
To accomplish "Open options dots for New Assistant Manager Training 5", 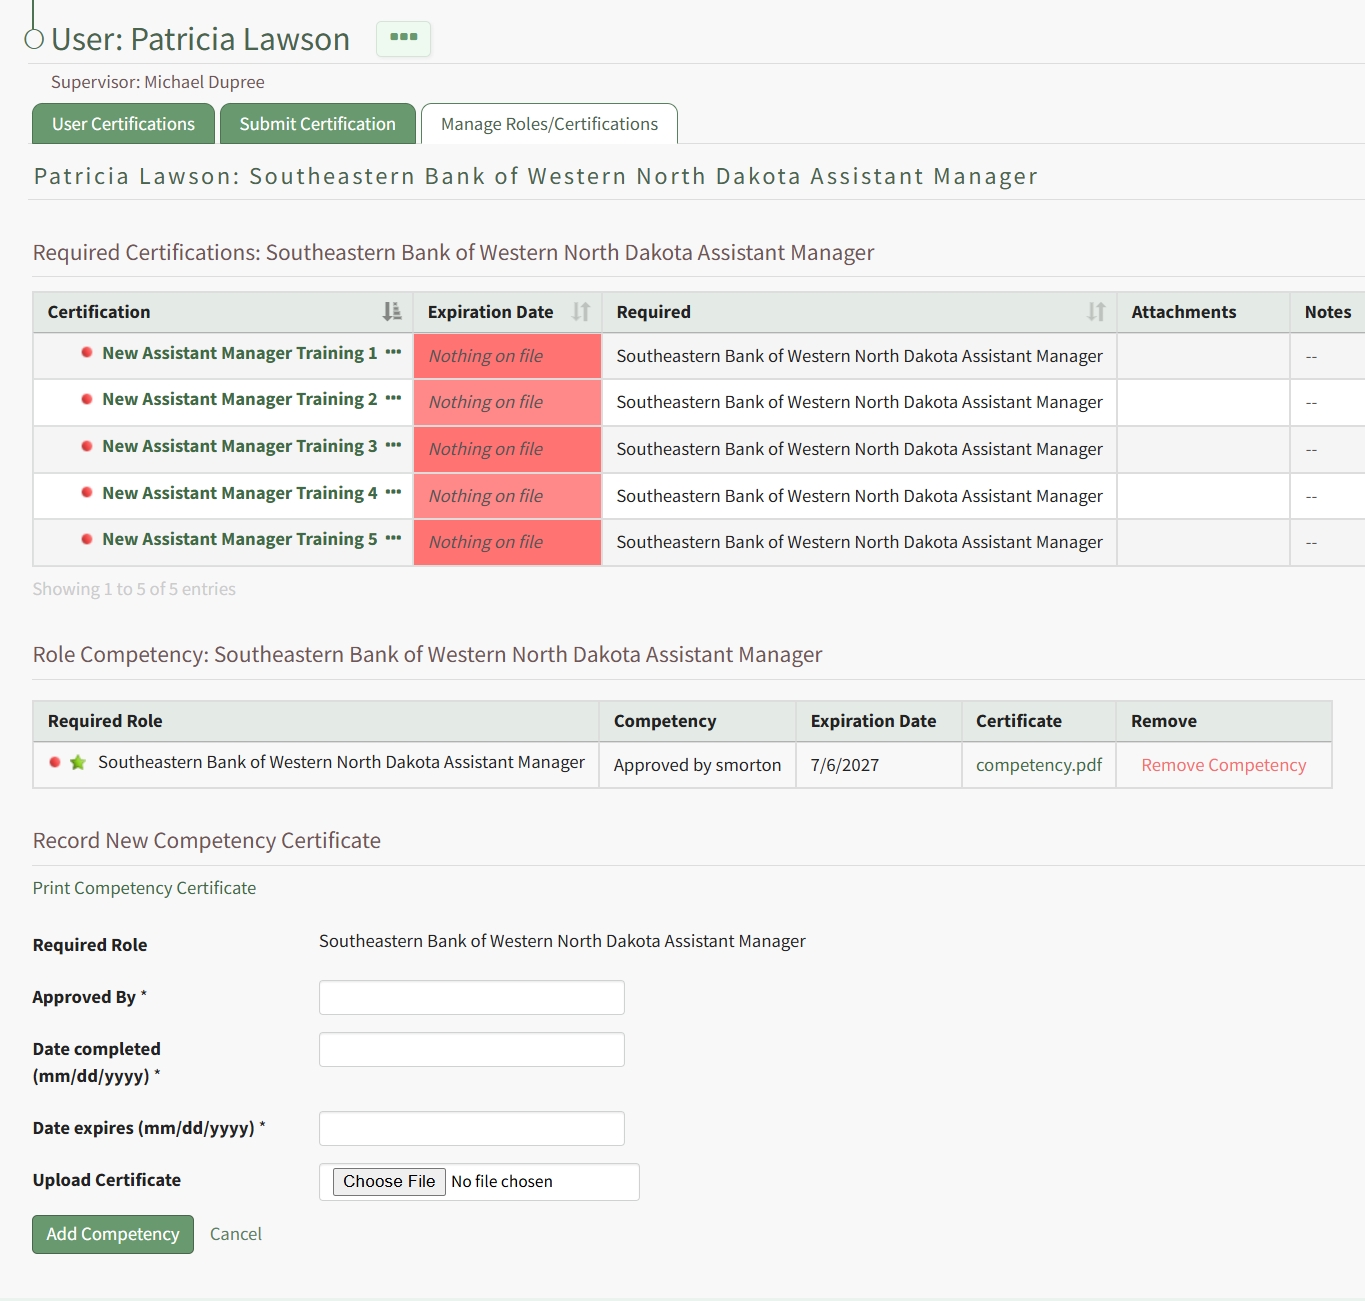I will click(x=393, y=538).
